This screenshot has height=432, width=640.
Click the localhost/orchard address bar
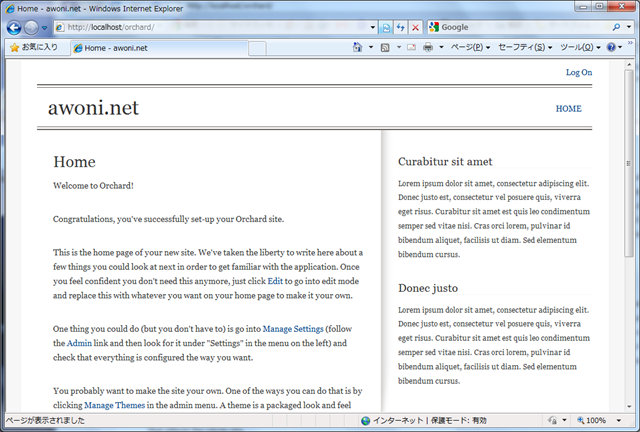point(211,27)
